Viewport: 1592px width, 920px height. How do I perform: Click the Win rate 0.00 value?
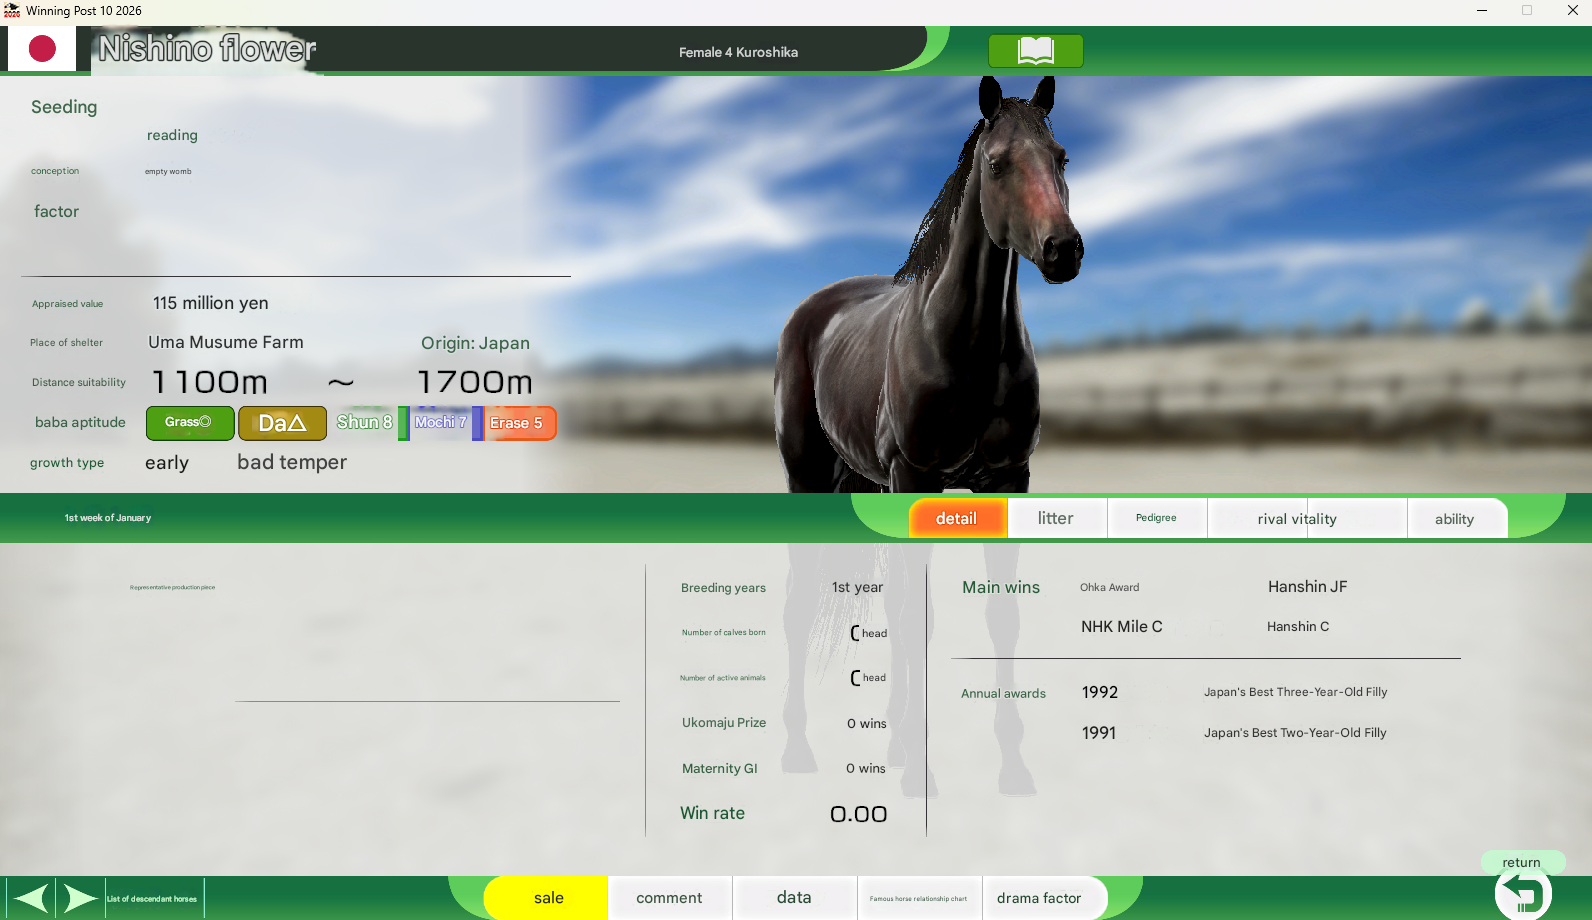pos(859,814)
